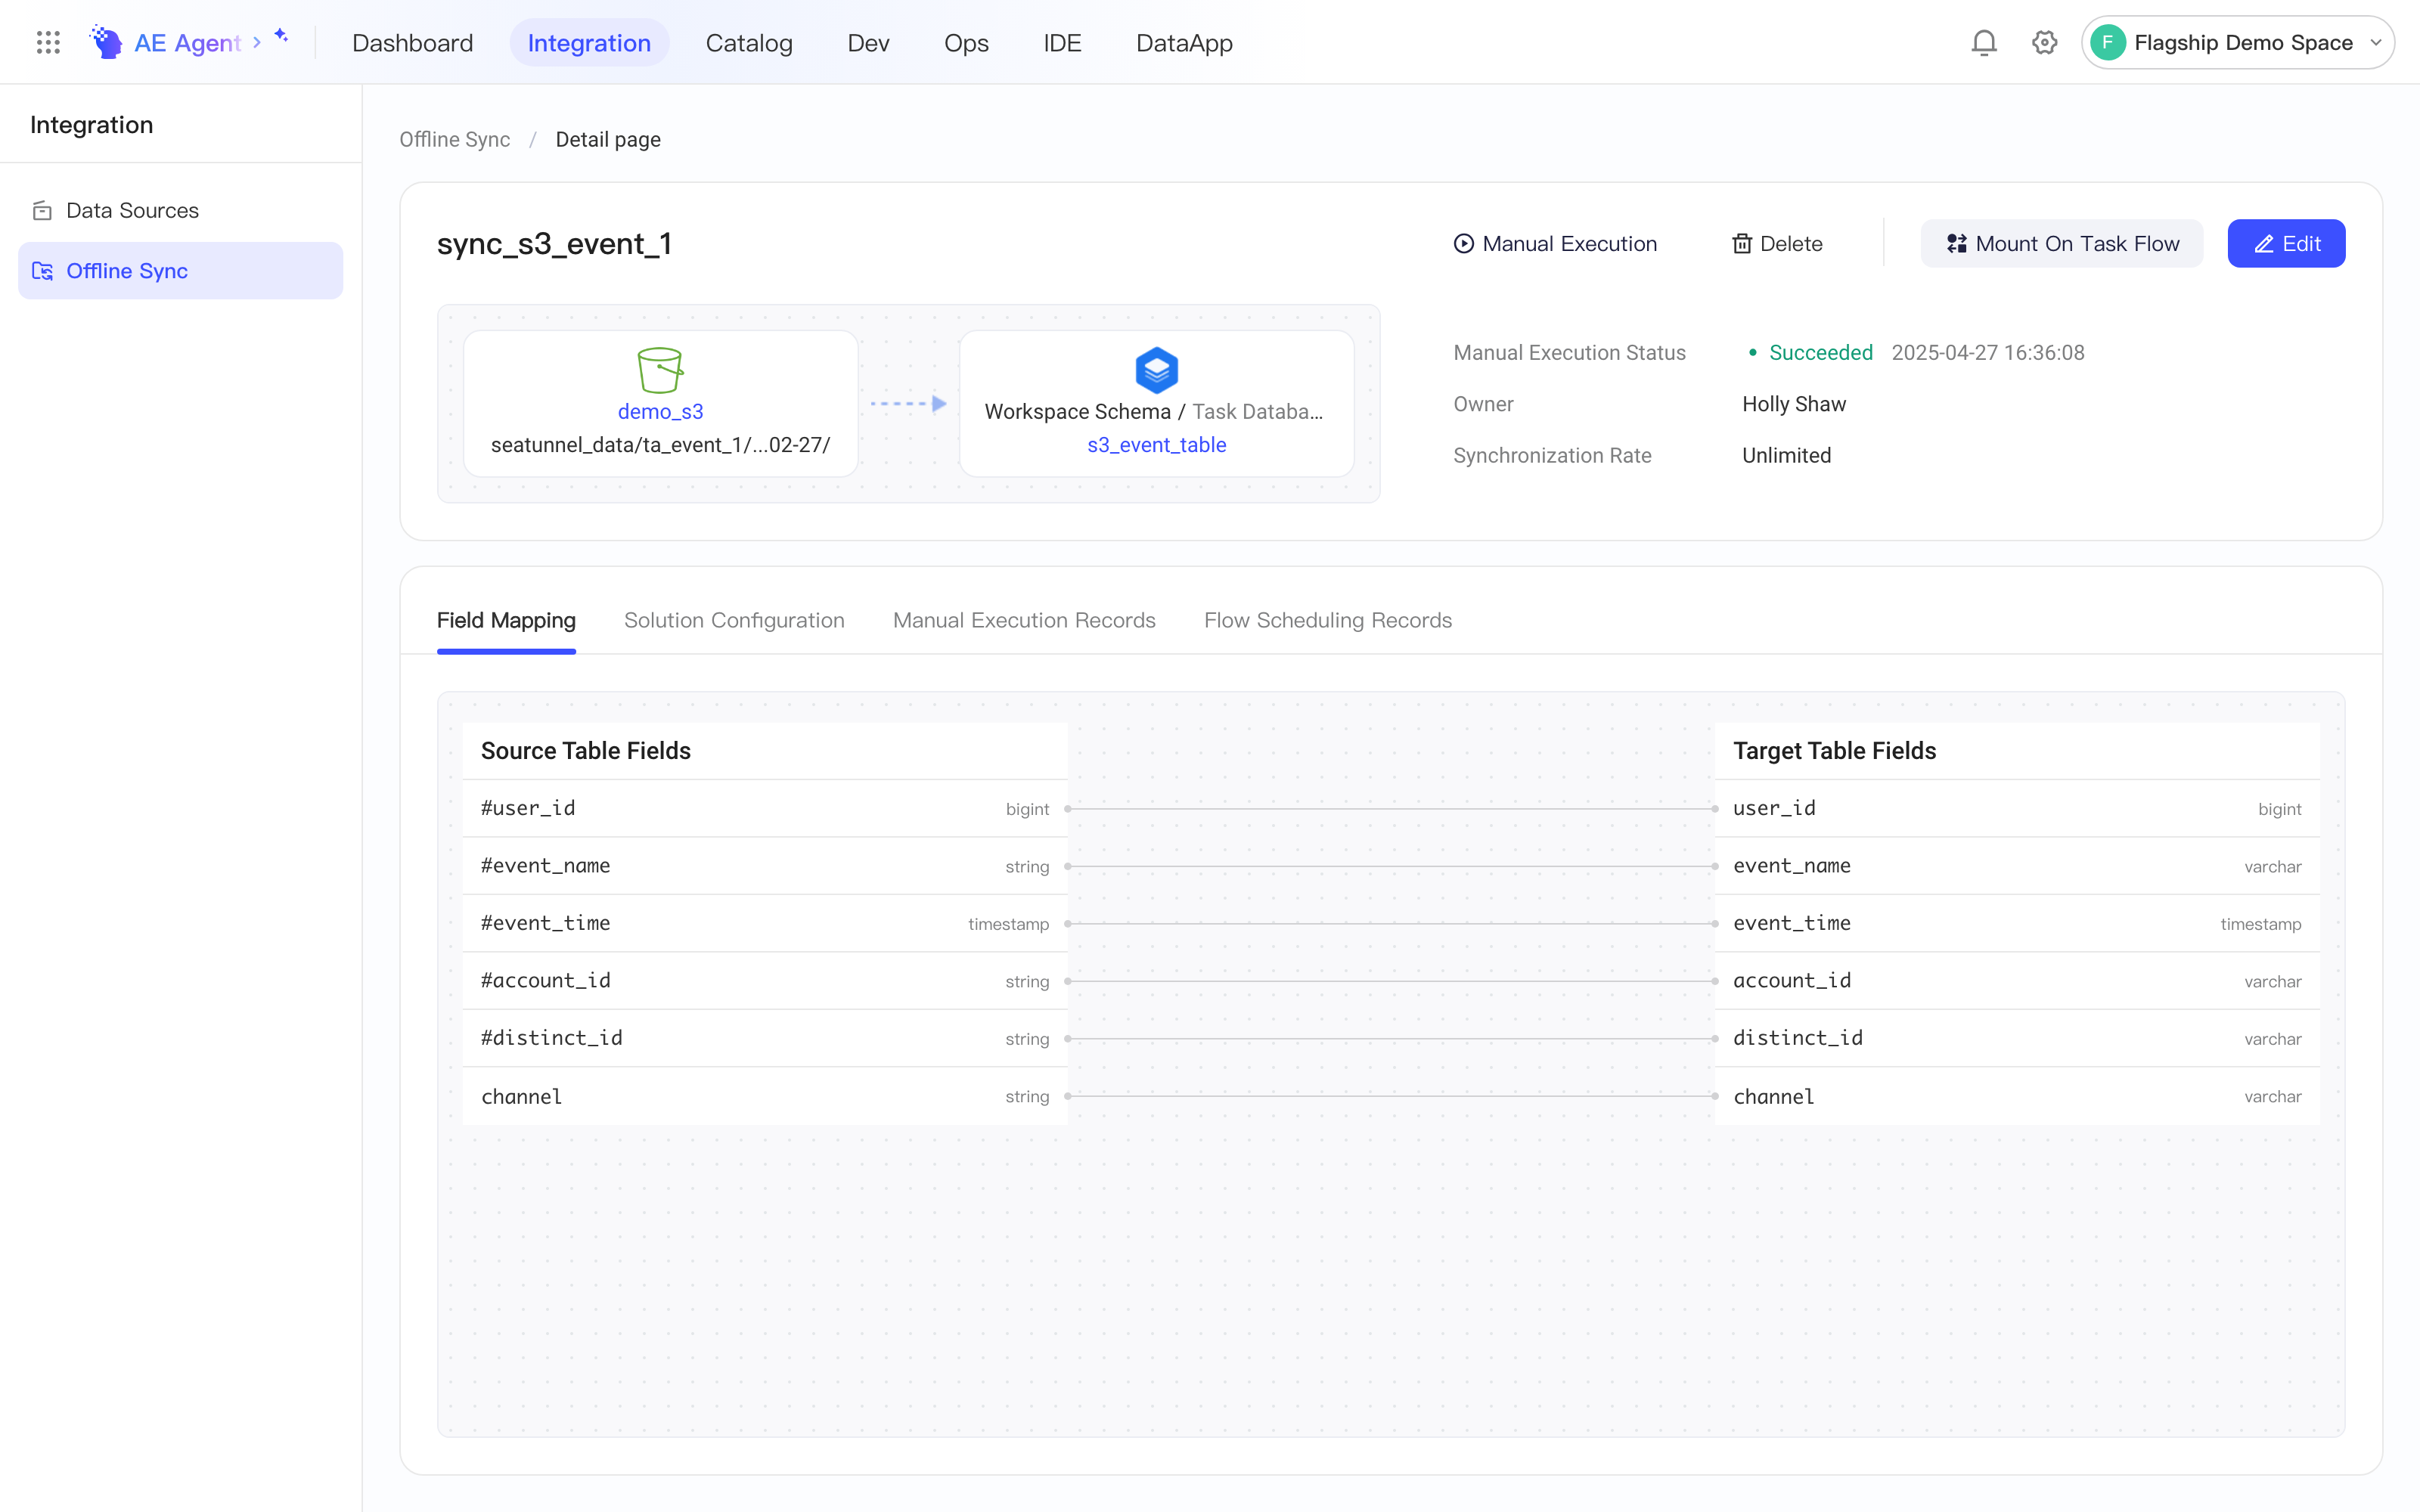The image size is (2420, 1512).
Task: Open the demo_s3 data source link
Action: (x=660, y=411)
